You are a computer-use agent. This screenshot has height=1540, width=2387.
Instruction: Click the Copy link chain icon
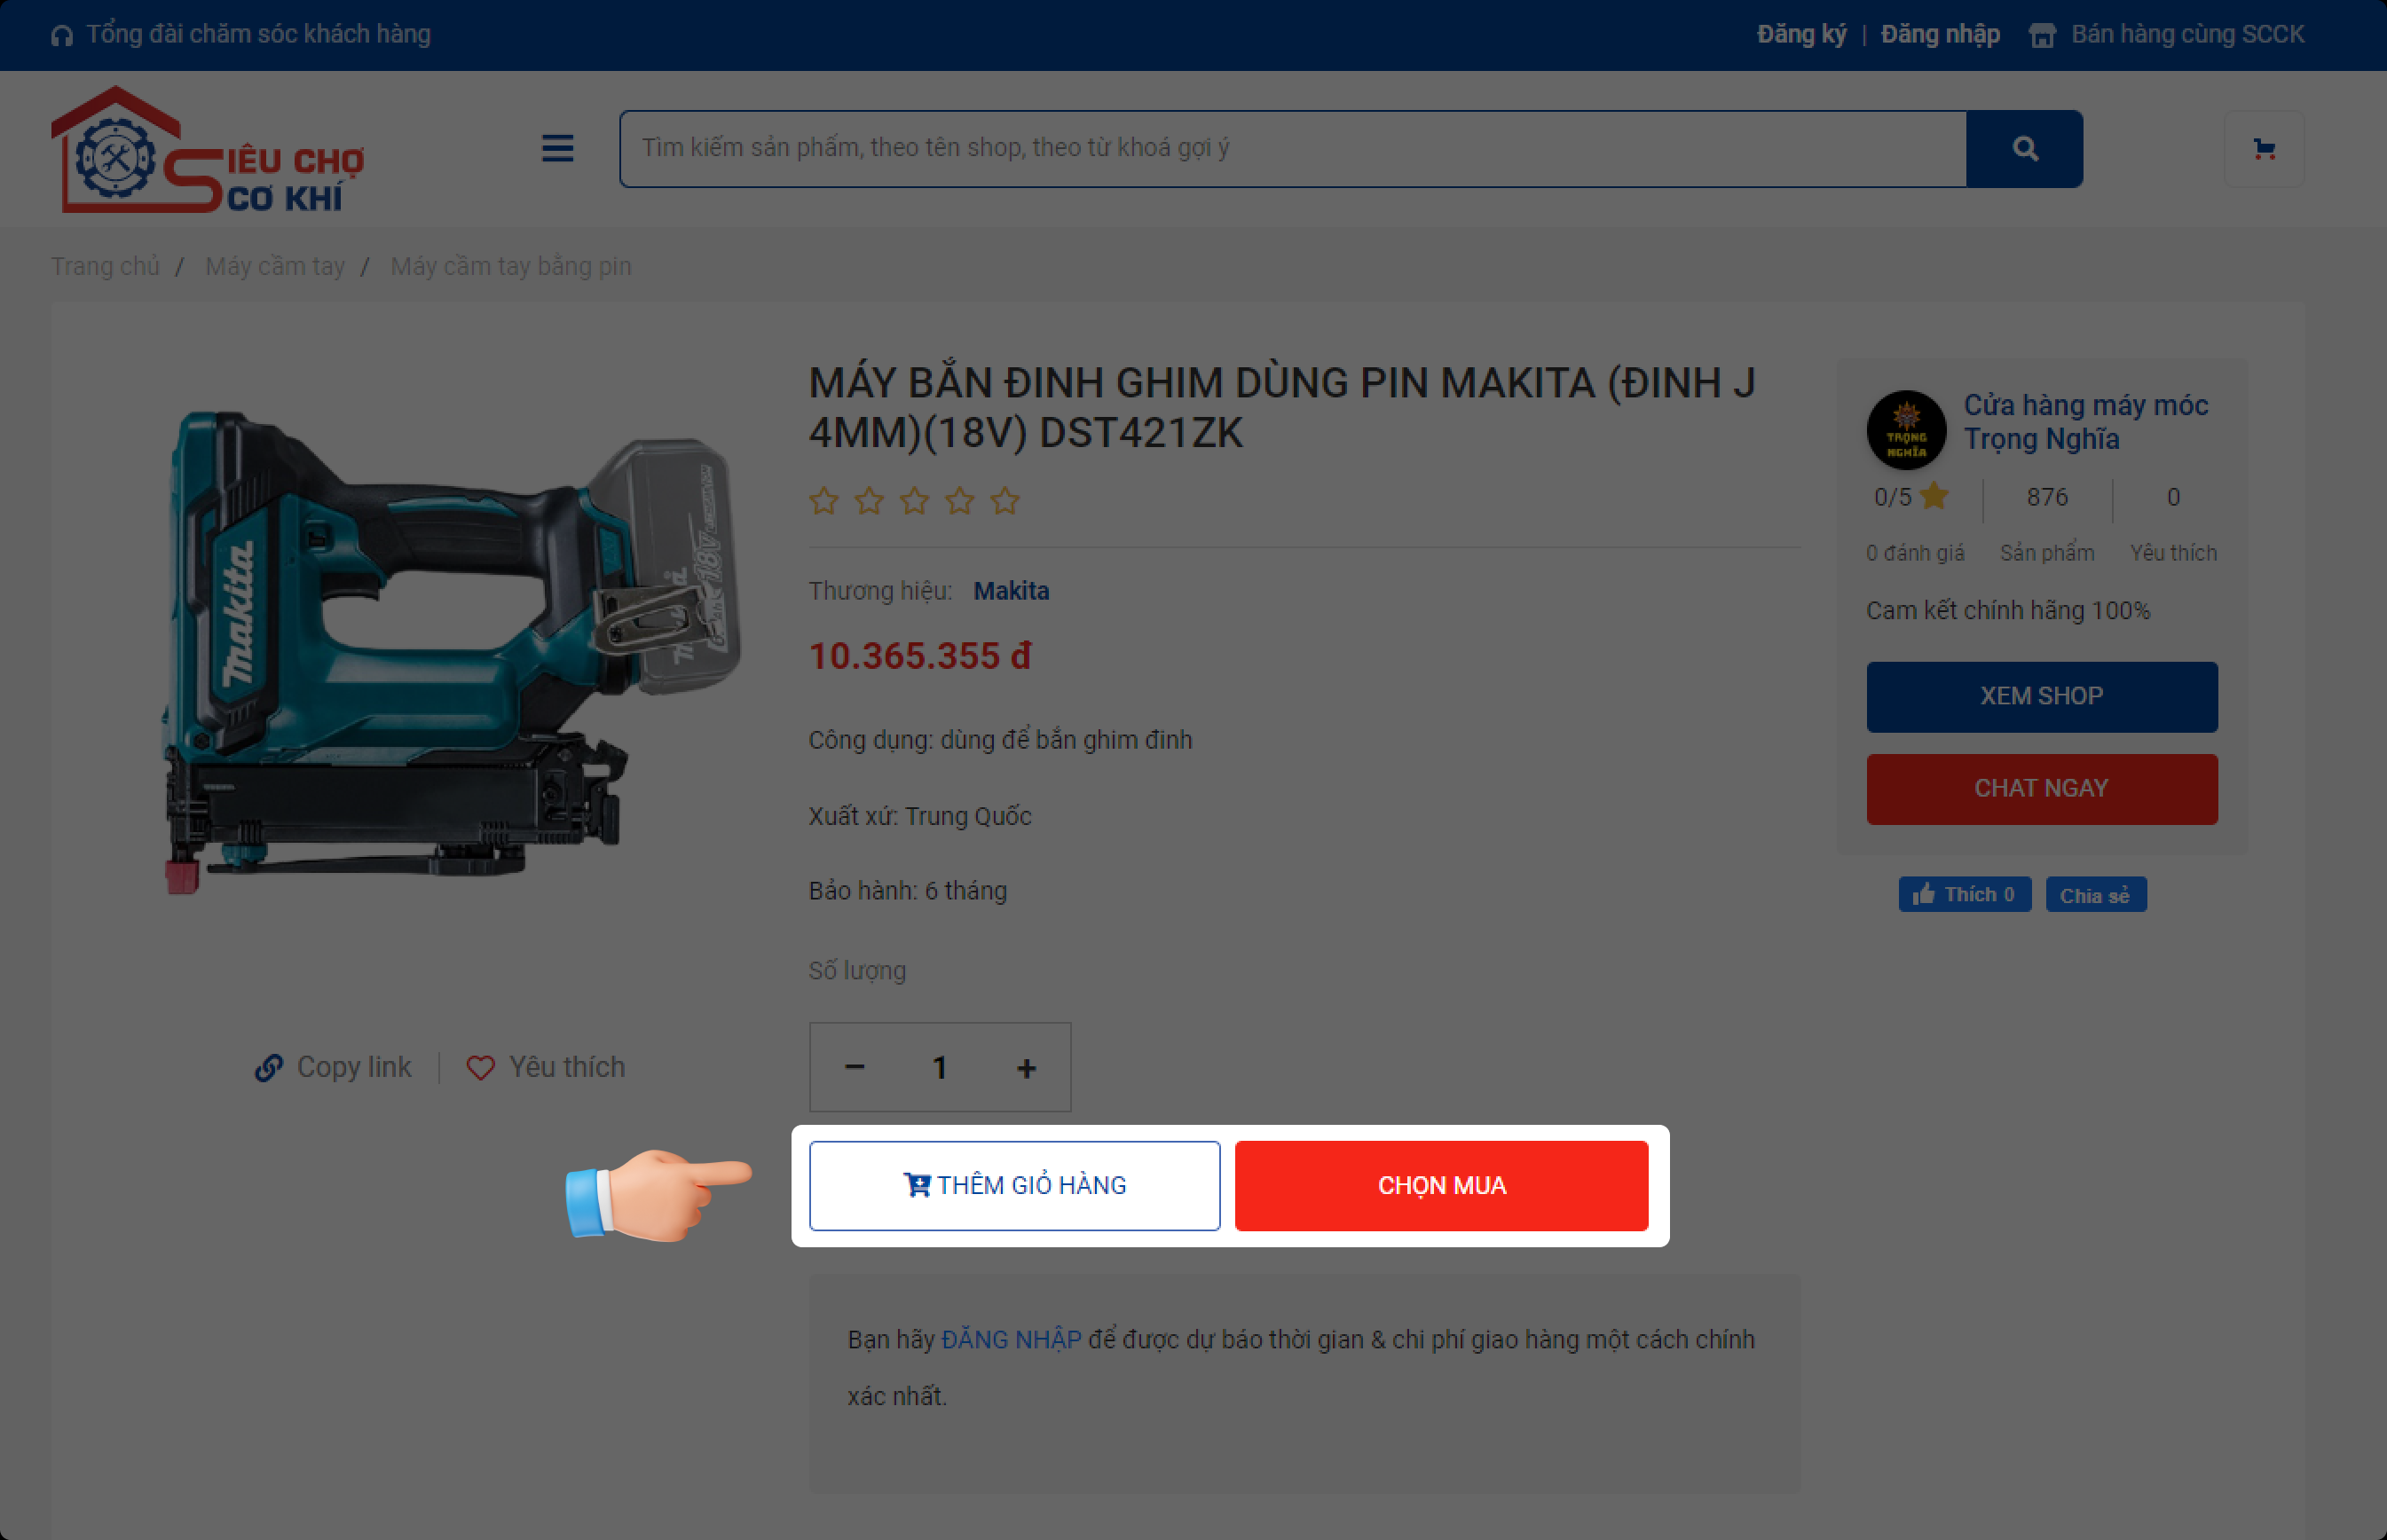(x=269, y=1068)
